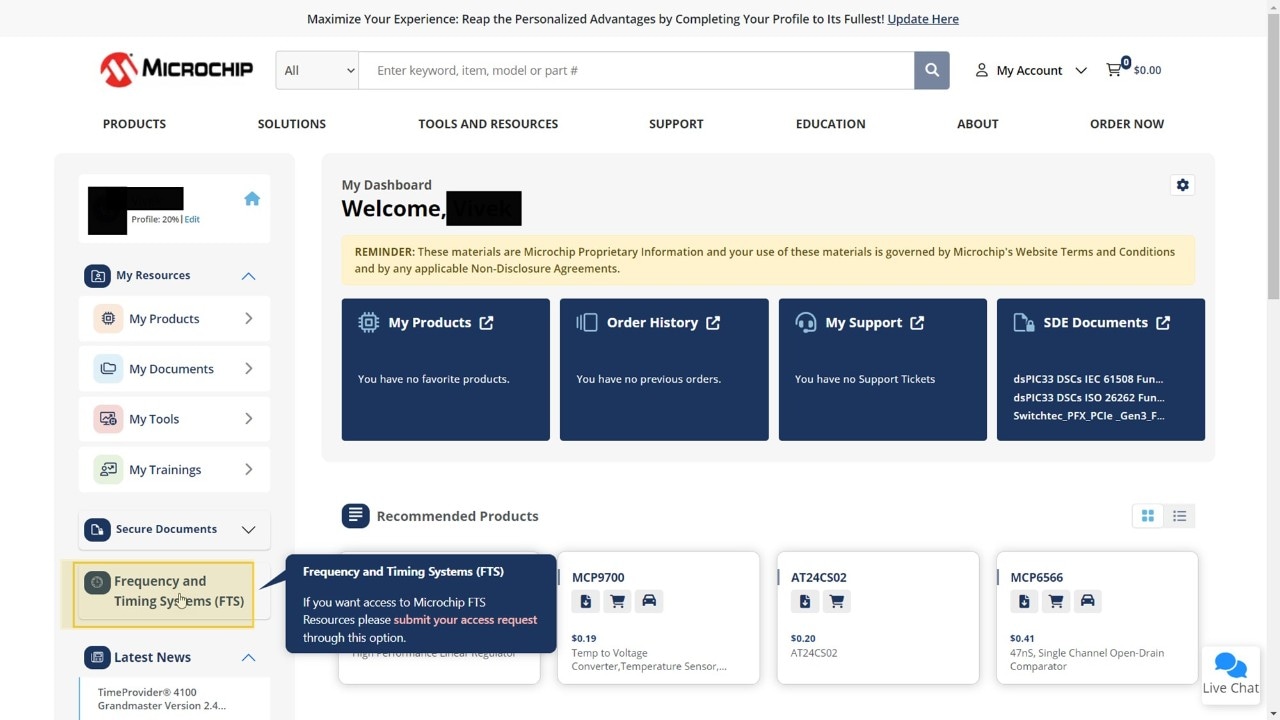Expand the Secure Documents section
The image size is (1280, 720).
(x=248, y=529)
